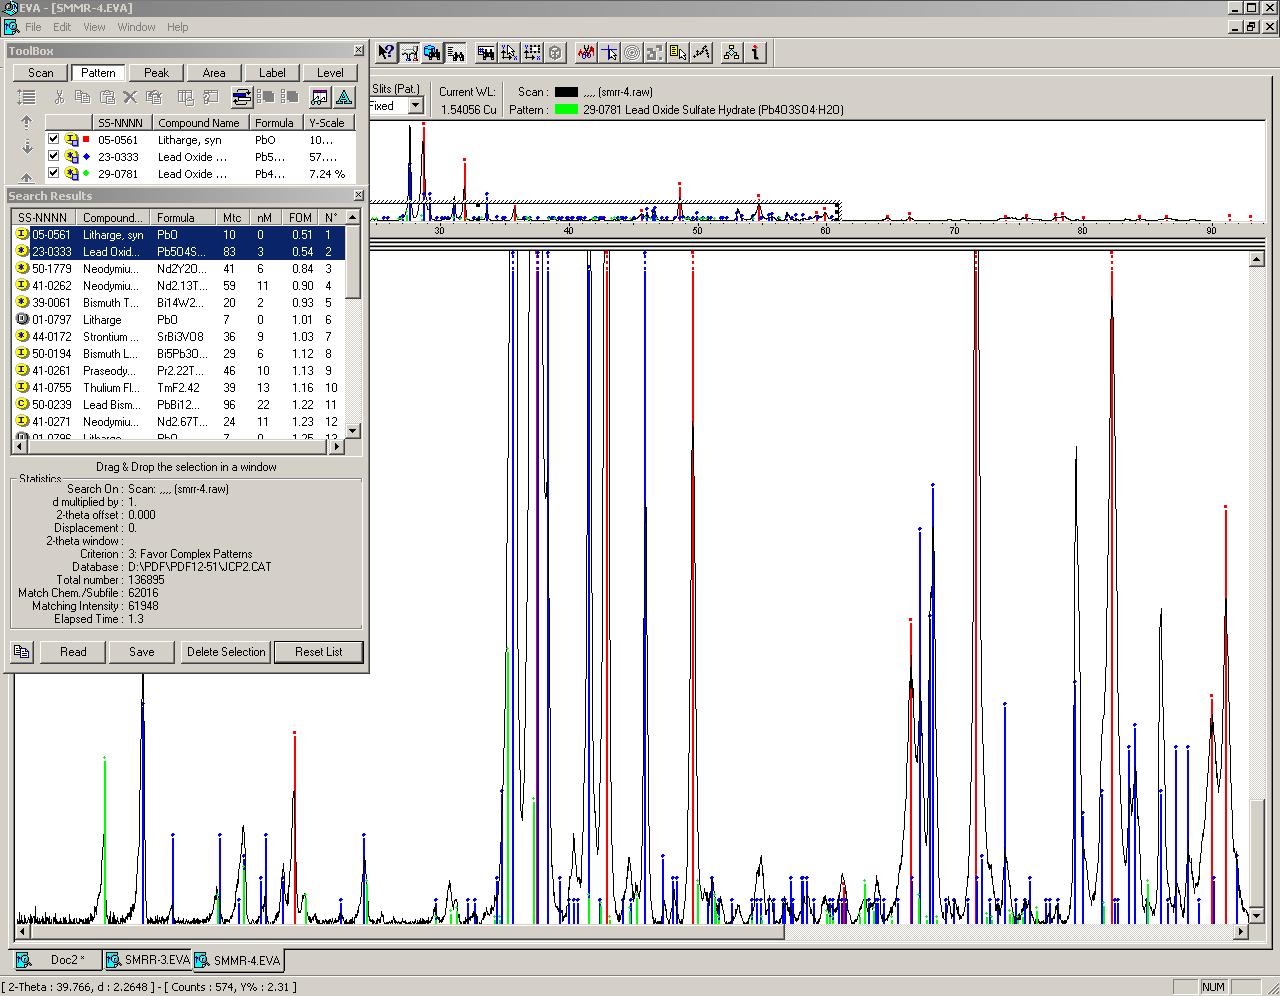Click the green Pattern color swatch

[x=566, y=110]
